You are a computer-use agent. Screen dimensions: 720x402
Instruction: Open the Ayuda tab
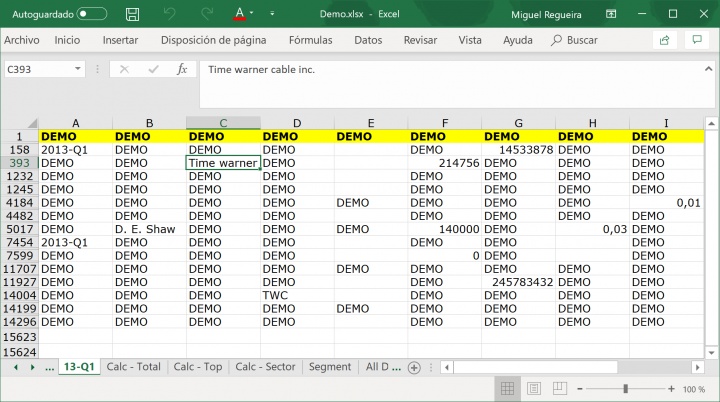[x=518, y=40]
